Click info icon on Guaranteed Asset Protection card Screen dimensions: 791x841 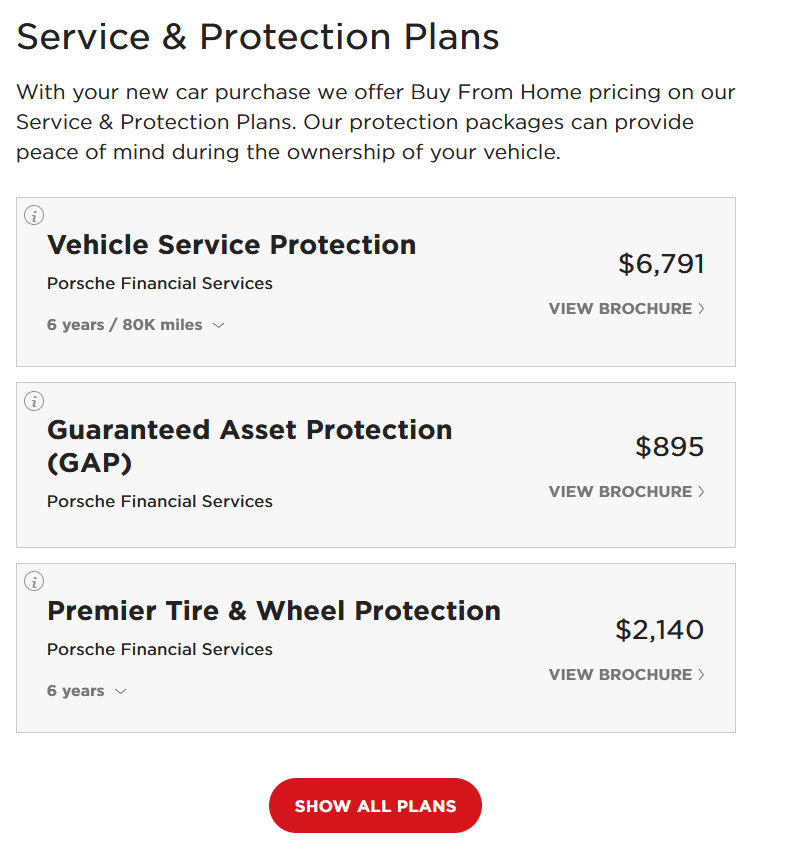[x=34, y=401]
